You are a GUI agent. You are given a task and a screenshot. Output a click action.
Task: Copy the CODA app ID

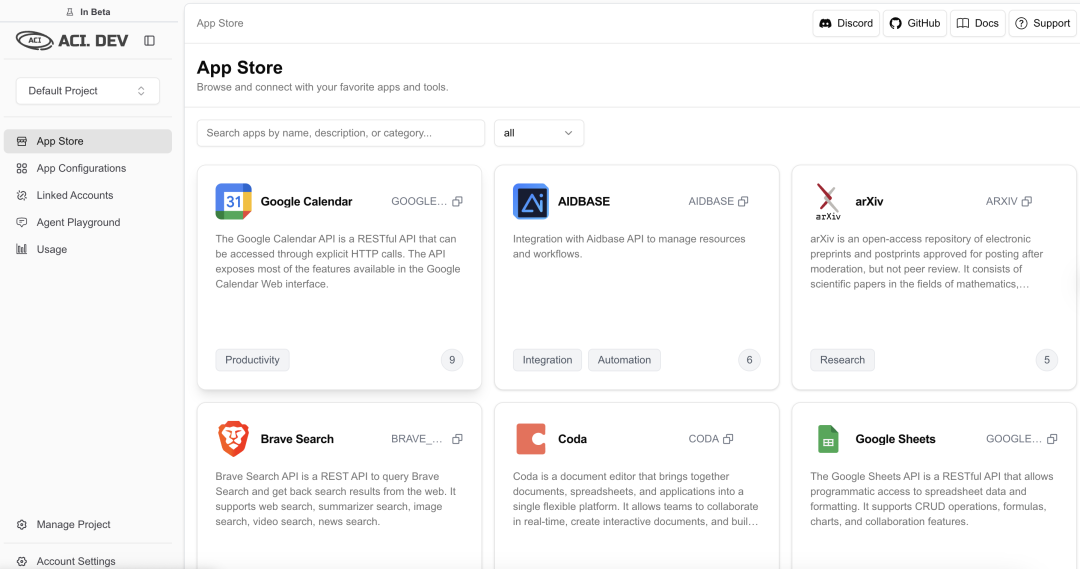(728, 439)
